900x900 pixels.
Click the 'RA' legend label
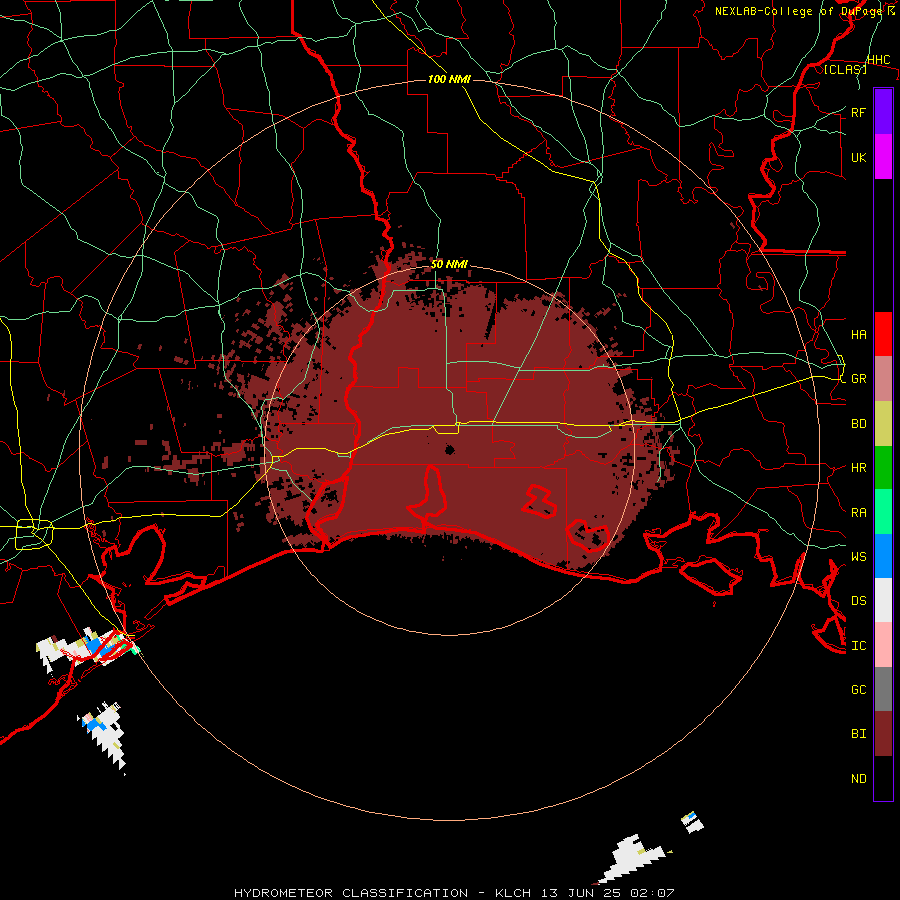point(858,513)
